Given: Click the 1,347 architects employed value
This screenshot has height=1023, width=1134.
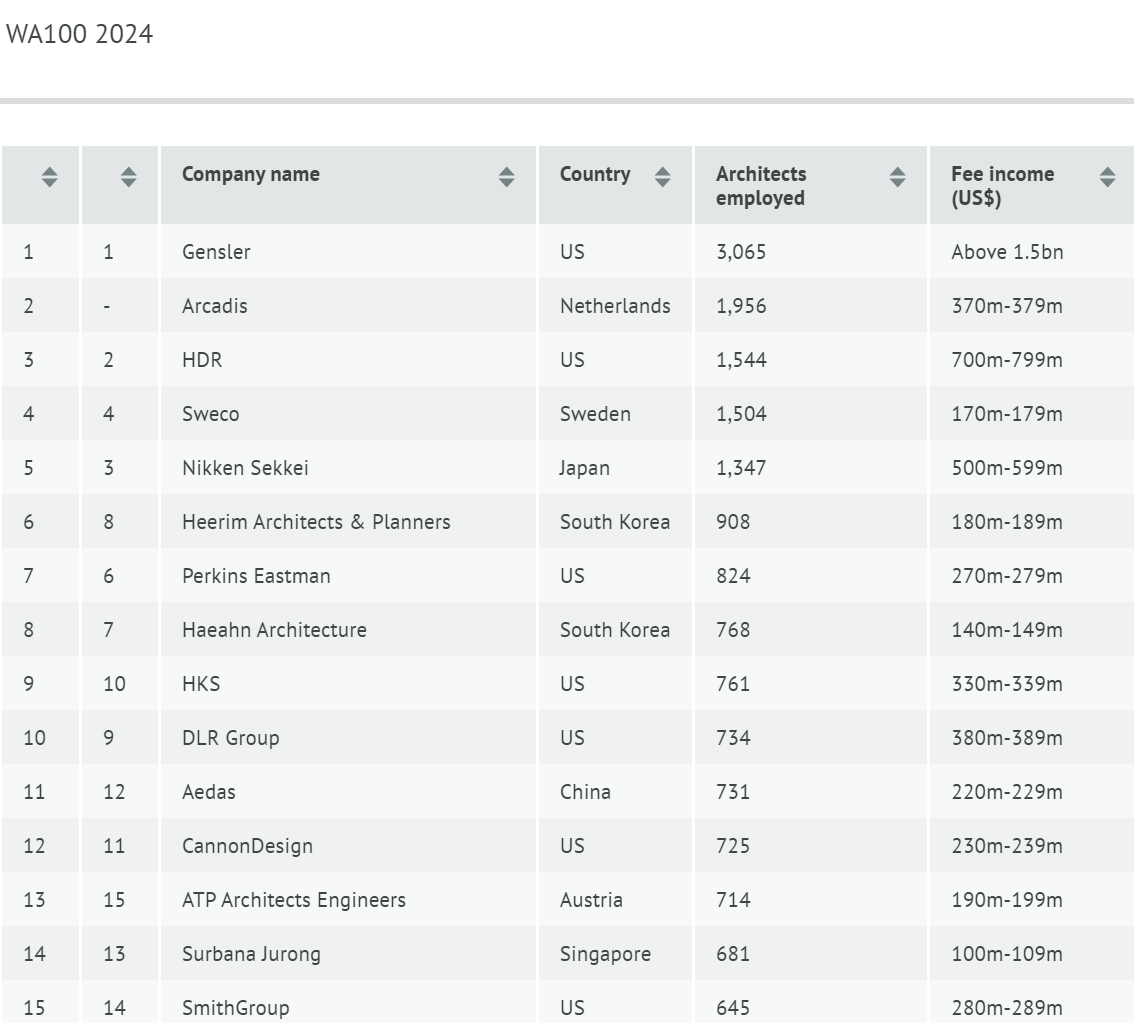Looking at the screenshot, I should pyautogui.click(x=741, y=468).
